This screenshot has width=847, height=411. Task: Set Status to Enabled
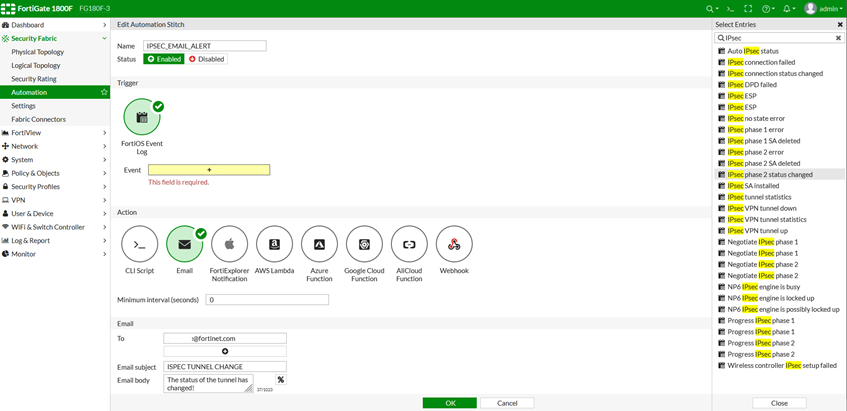pos(165,59)
